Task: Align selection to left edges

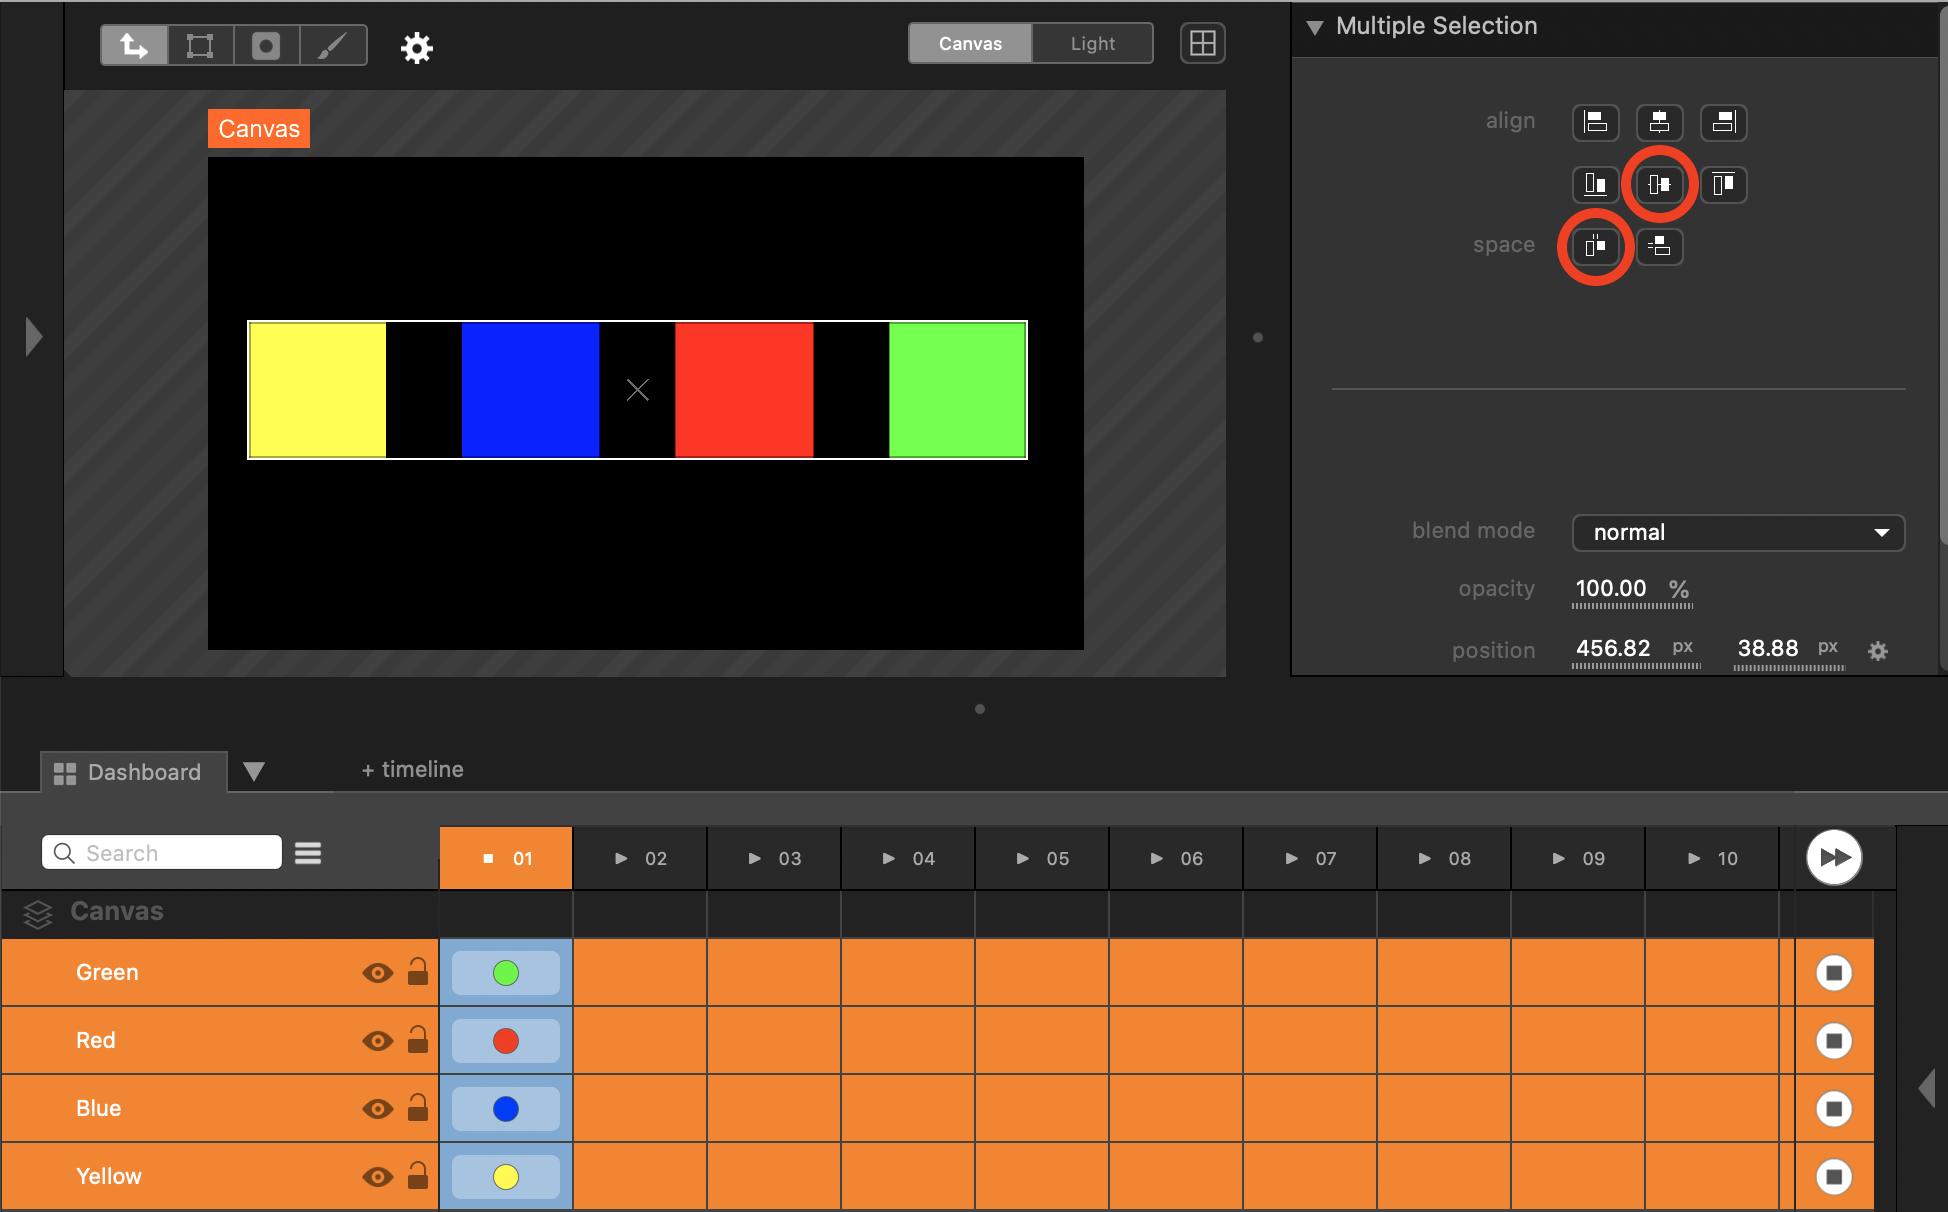Action: [1595, 122]
